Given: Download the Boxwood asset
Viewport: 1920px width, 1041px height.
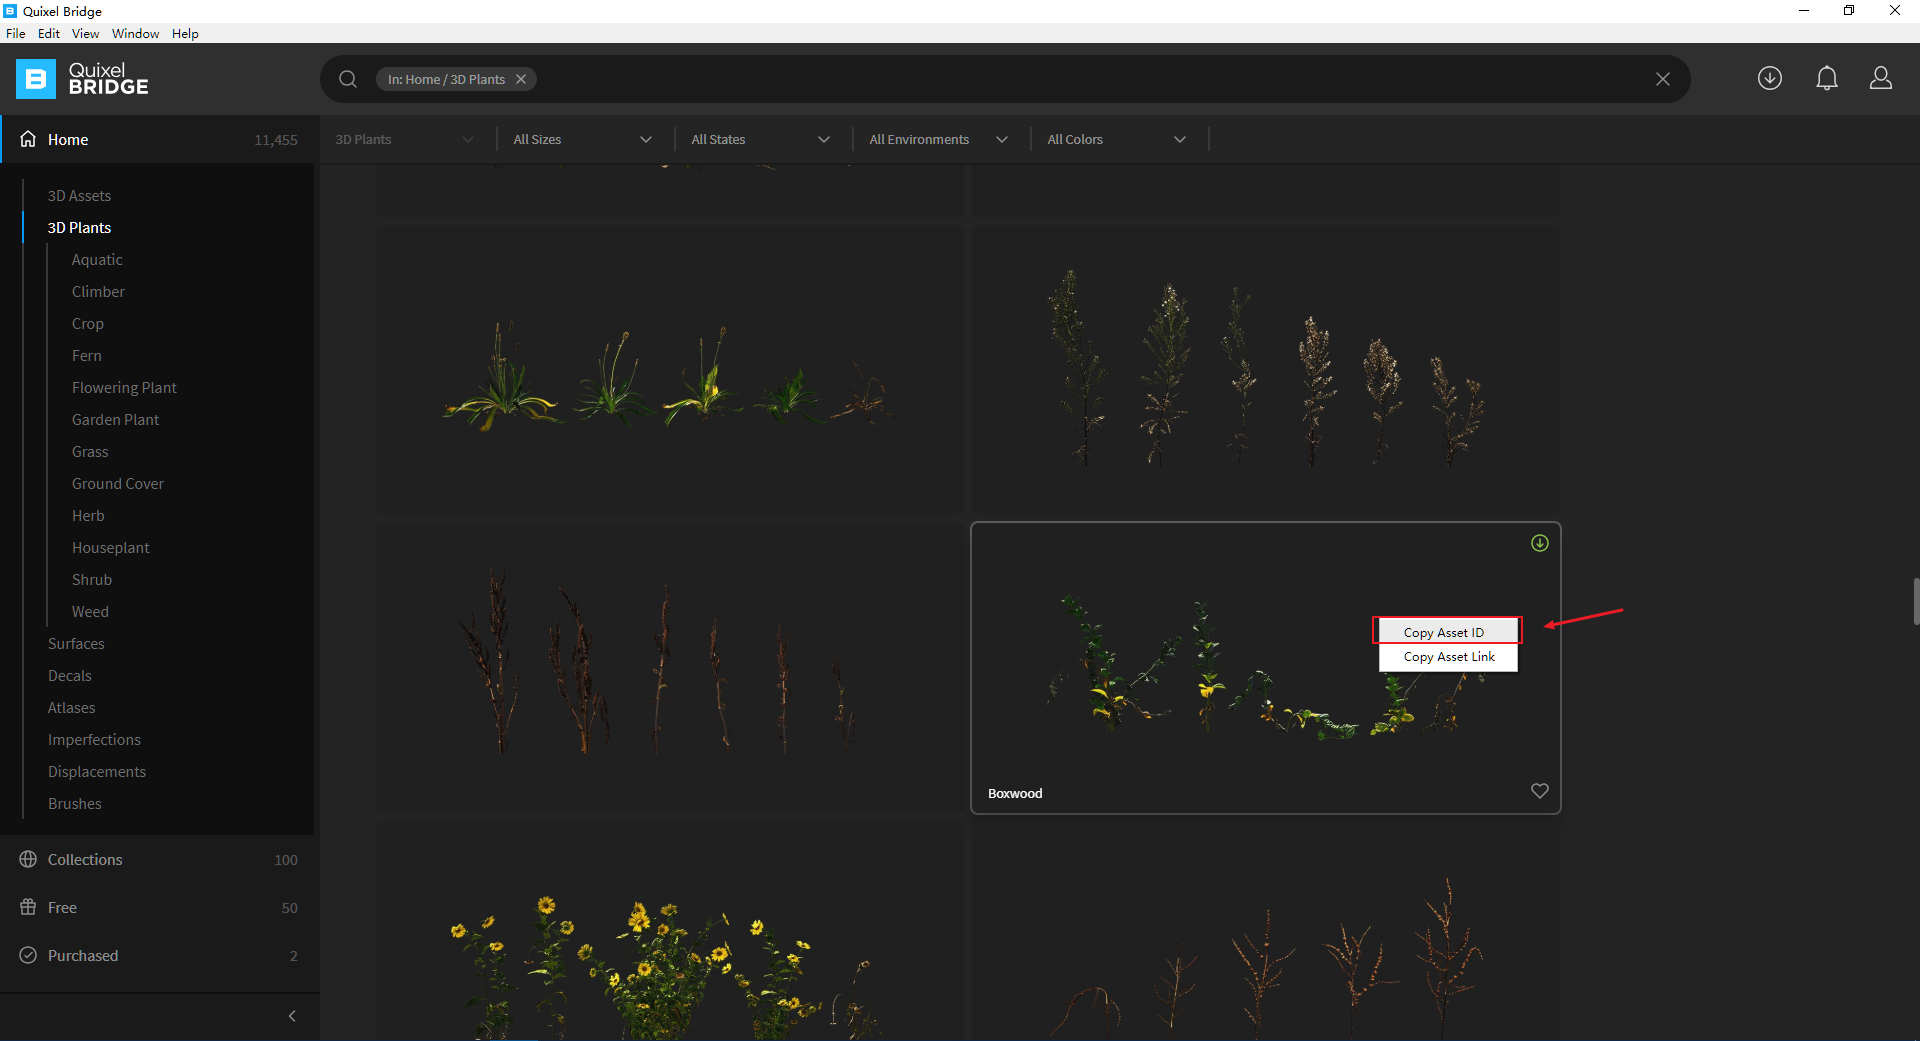Looking at the screenshot, I should (x=1540, y=543).
